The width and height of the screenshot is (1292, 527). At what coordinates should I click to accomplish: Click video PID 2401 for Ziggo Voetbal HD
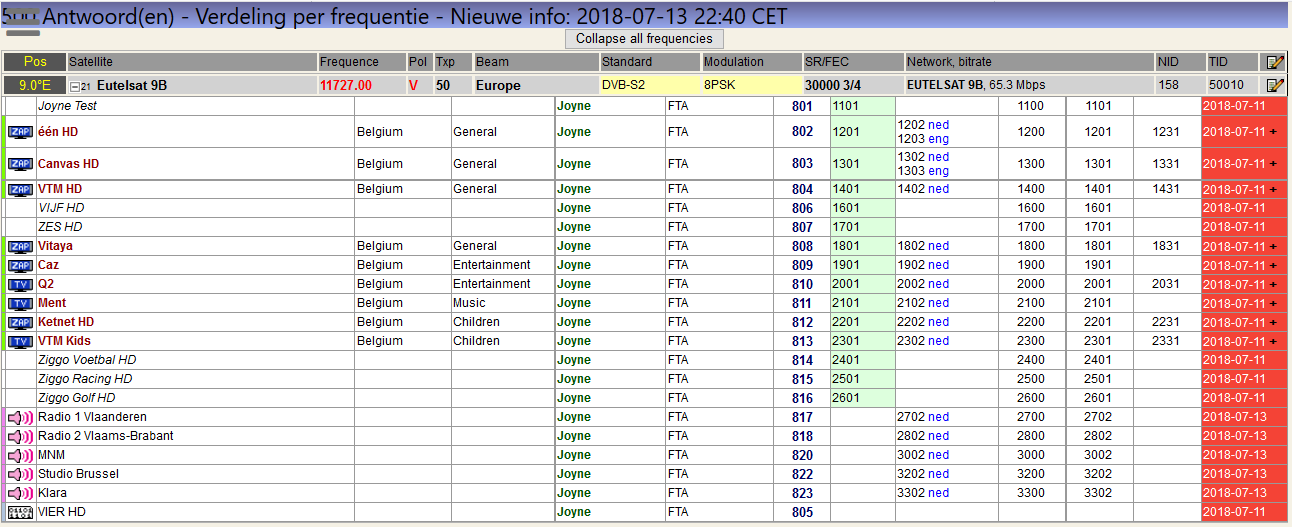click(x=846, y=360)
